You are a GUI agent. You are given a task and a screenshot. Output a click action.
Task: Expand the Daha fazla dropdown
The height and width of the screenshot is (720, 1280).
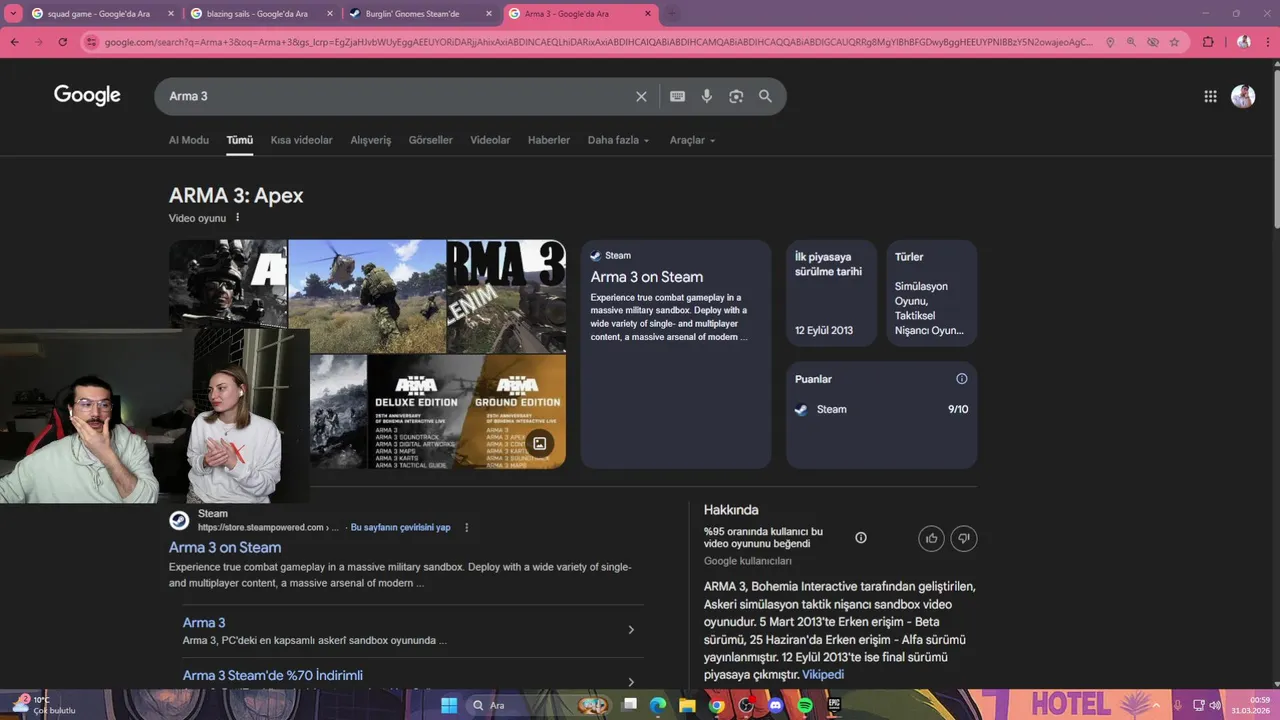(x=618, y=140)
